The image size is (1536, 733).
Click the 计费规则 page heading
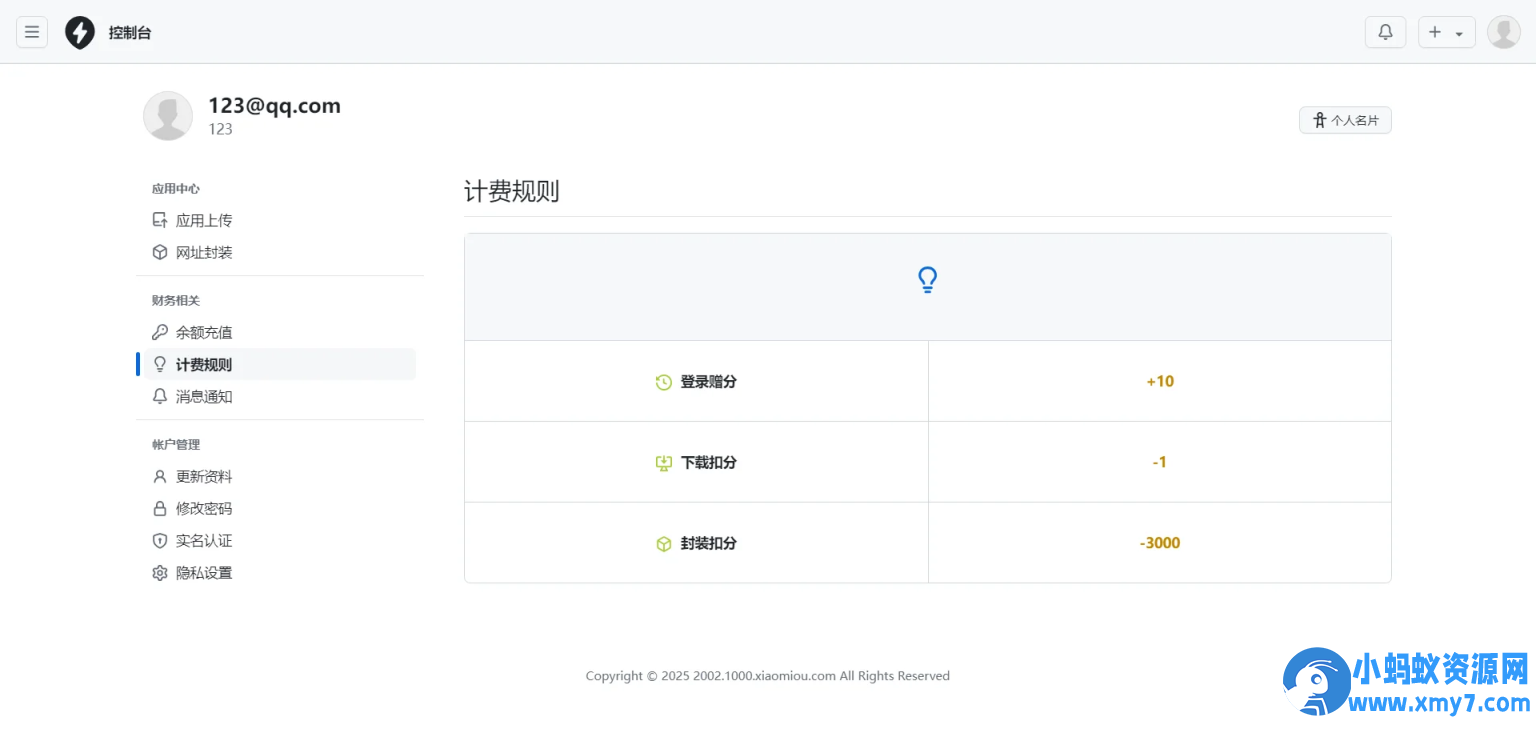tap(512, 191)
